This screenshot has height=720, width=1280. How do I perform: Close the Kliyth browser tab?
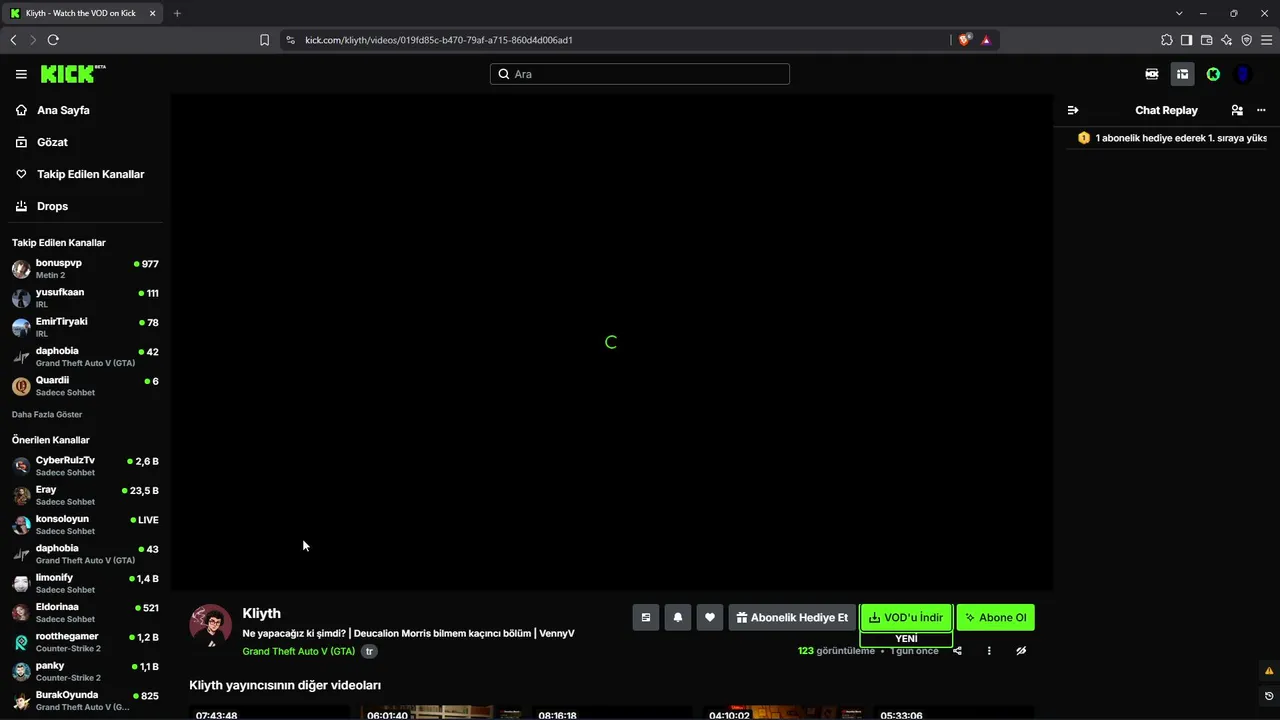[151, 13]
